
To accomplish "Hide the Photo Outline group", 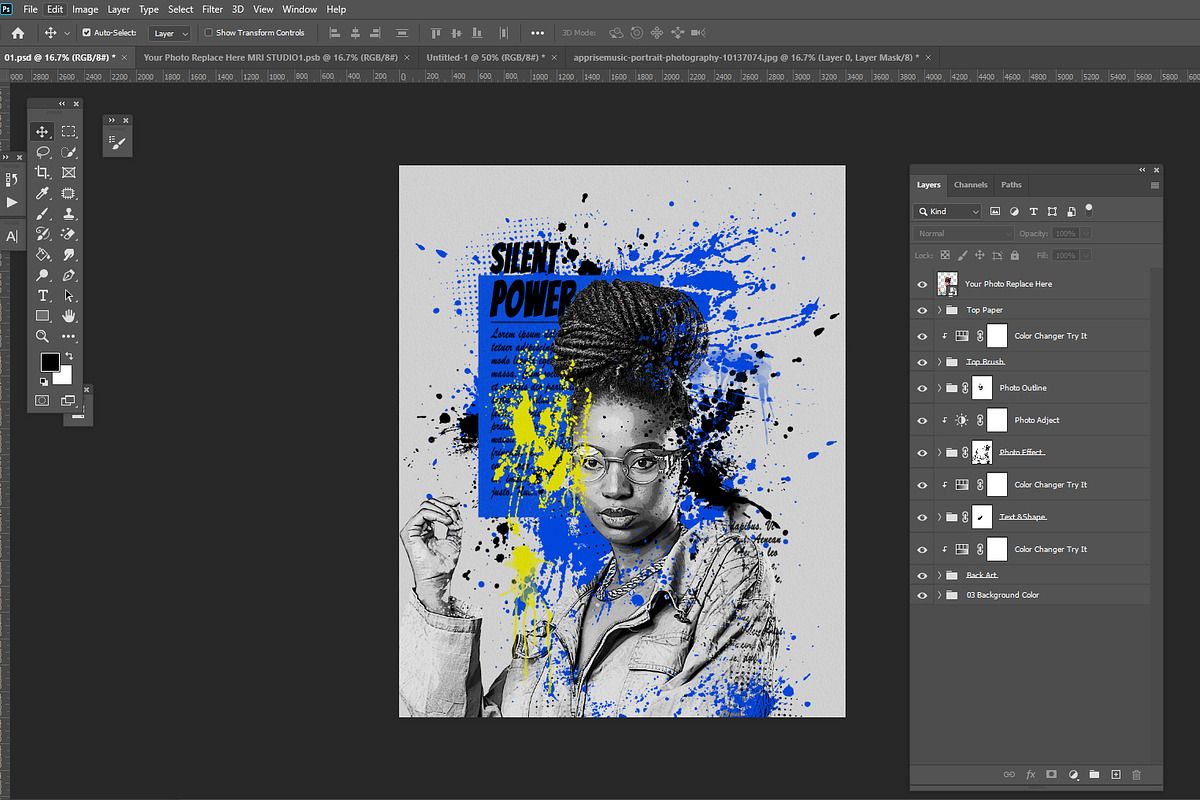I will coord(922,388).
